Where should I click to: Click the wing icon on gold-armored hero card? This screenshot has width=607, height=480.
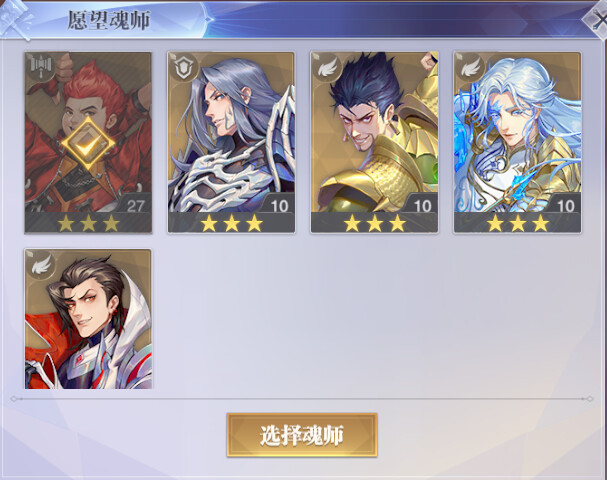tap(326, 68)
